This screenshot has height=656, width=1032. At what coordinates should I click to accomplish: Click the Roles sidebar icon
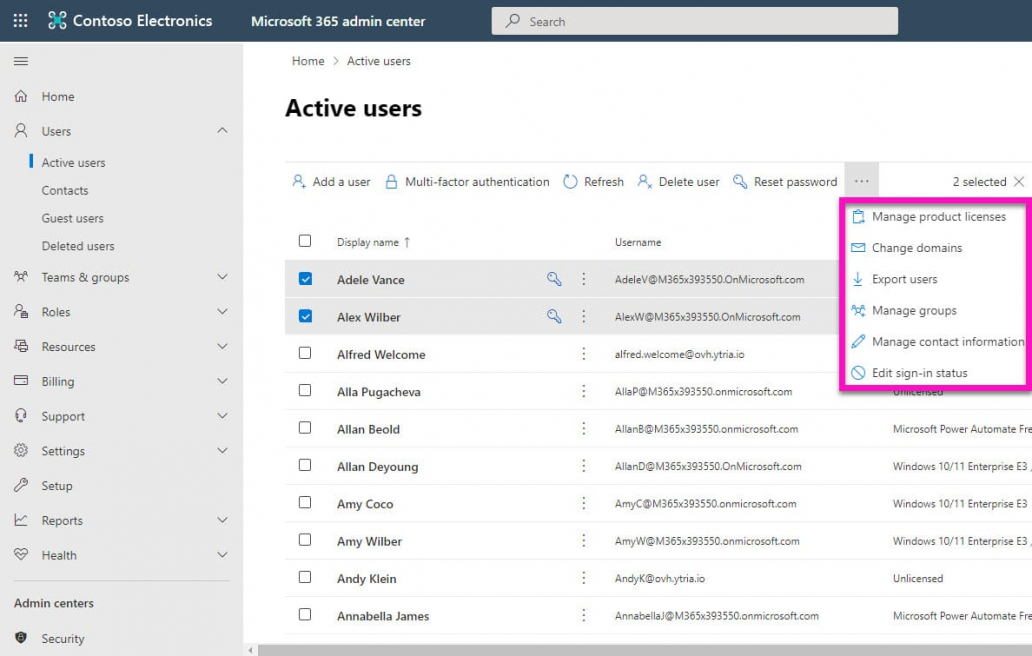(x=21, y=311)
